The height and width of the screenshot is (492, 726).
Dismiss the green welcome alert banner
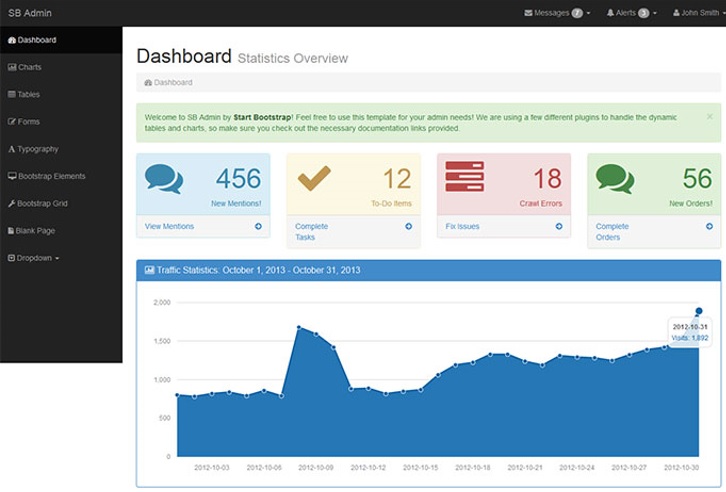pyautogui.click(x=710, y=116)
